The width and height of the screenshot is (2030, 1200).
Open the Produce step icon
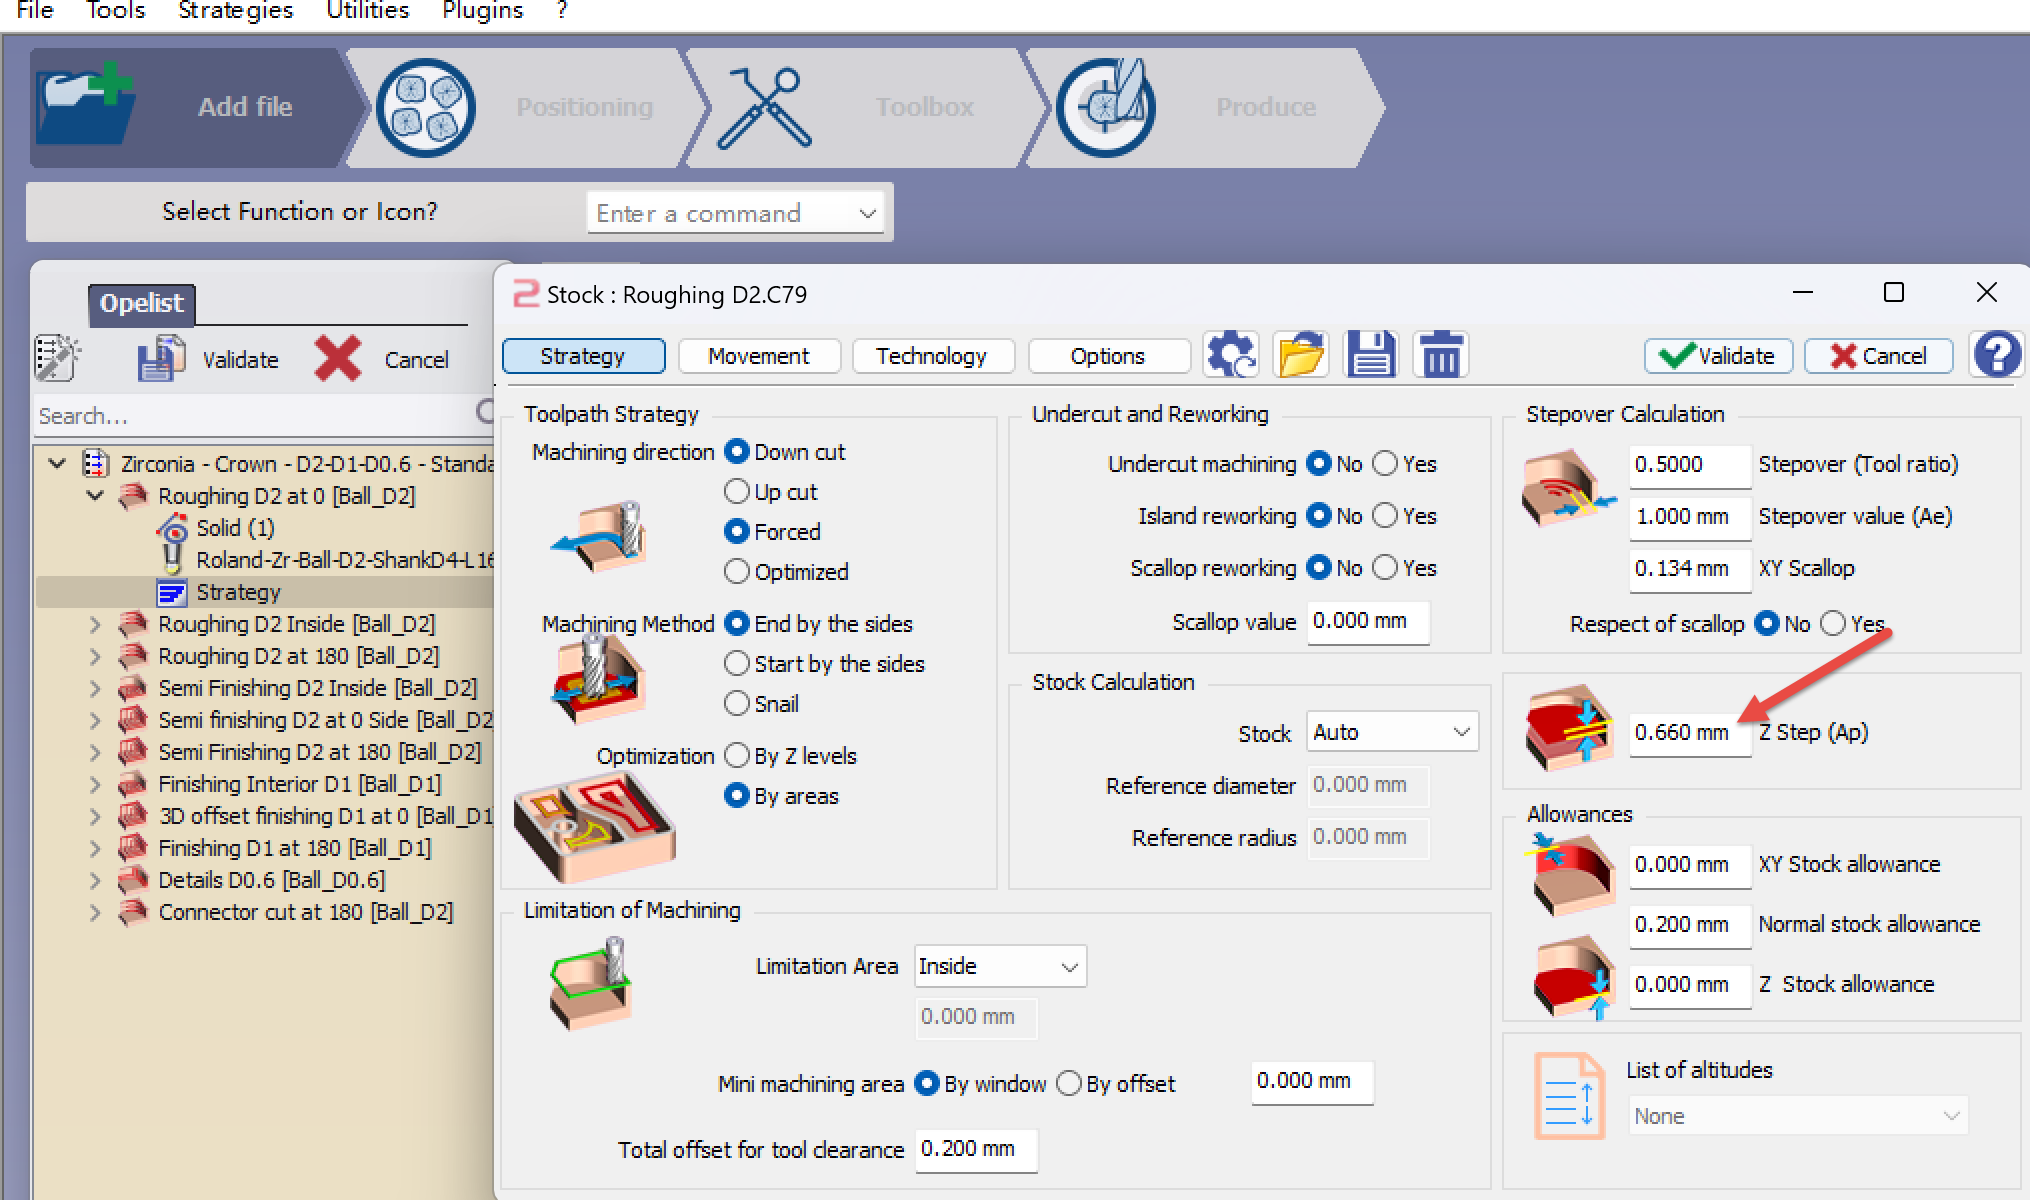1106,107
